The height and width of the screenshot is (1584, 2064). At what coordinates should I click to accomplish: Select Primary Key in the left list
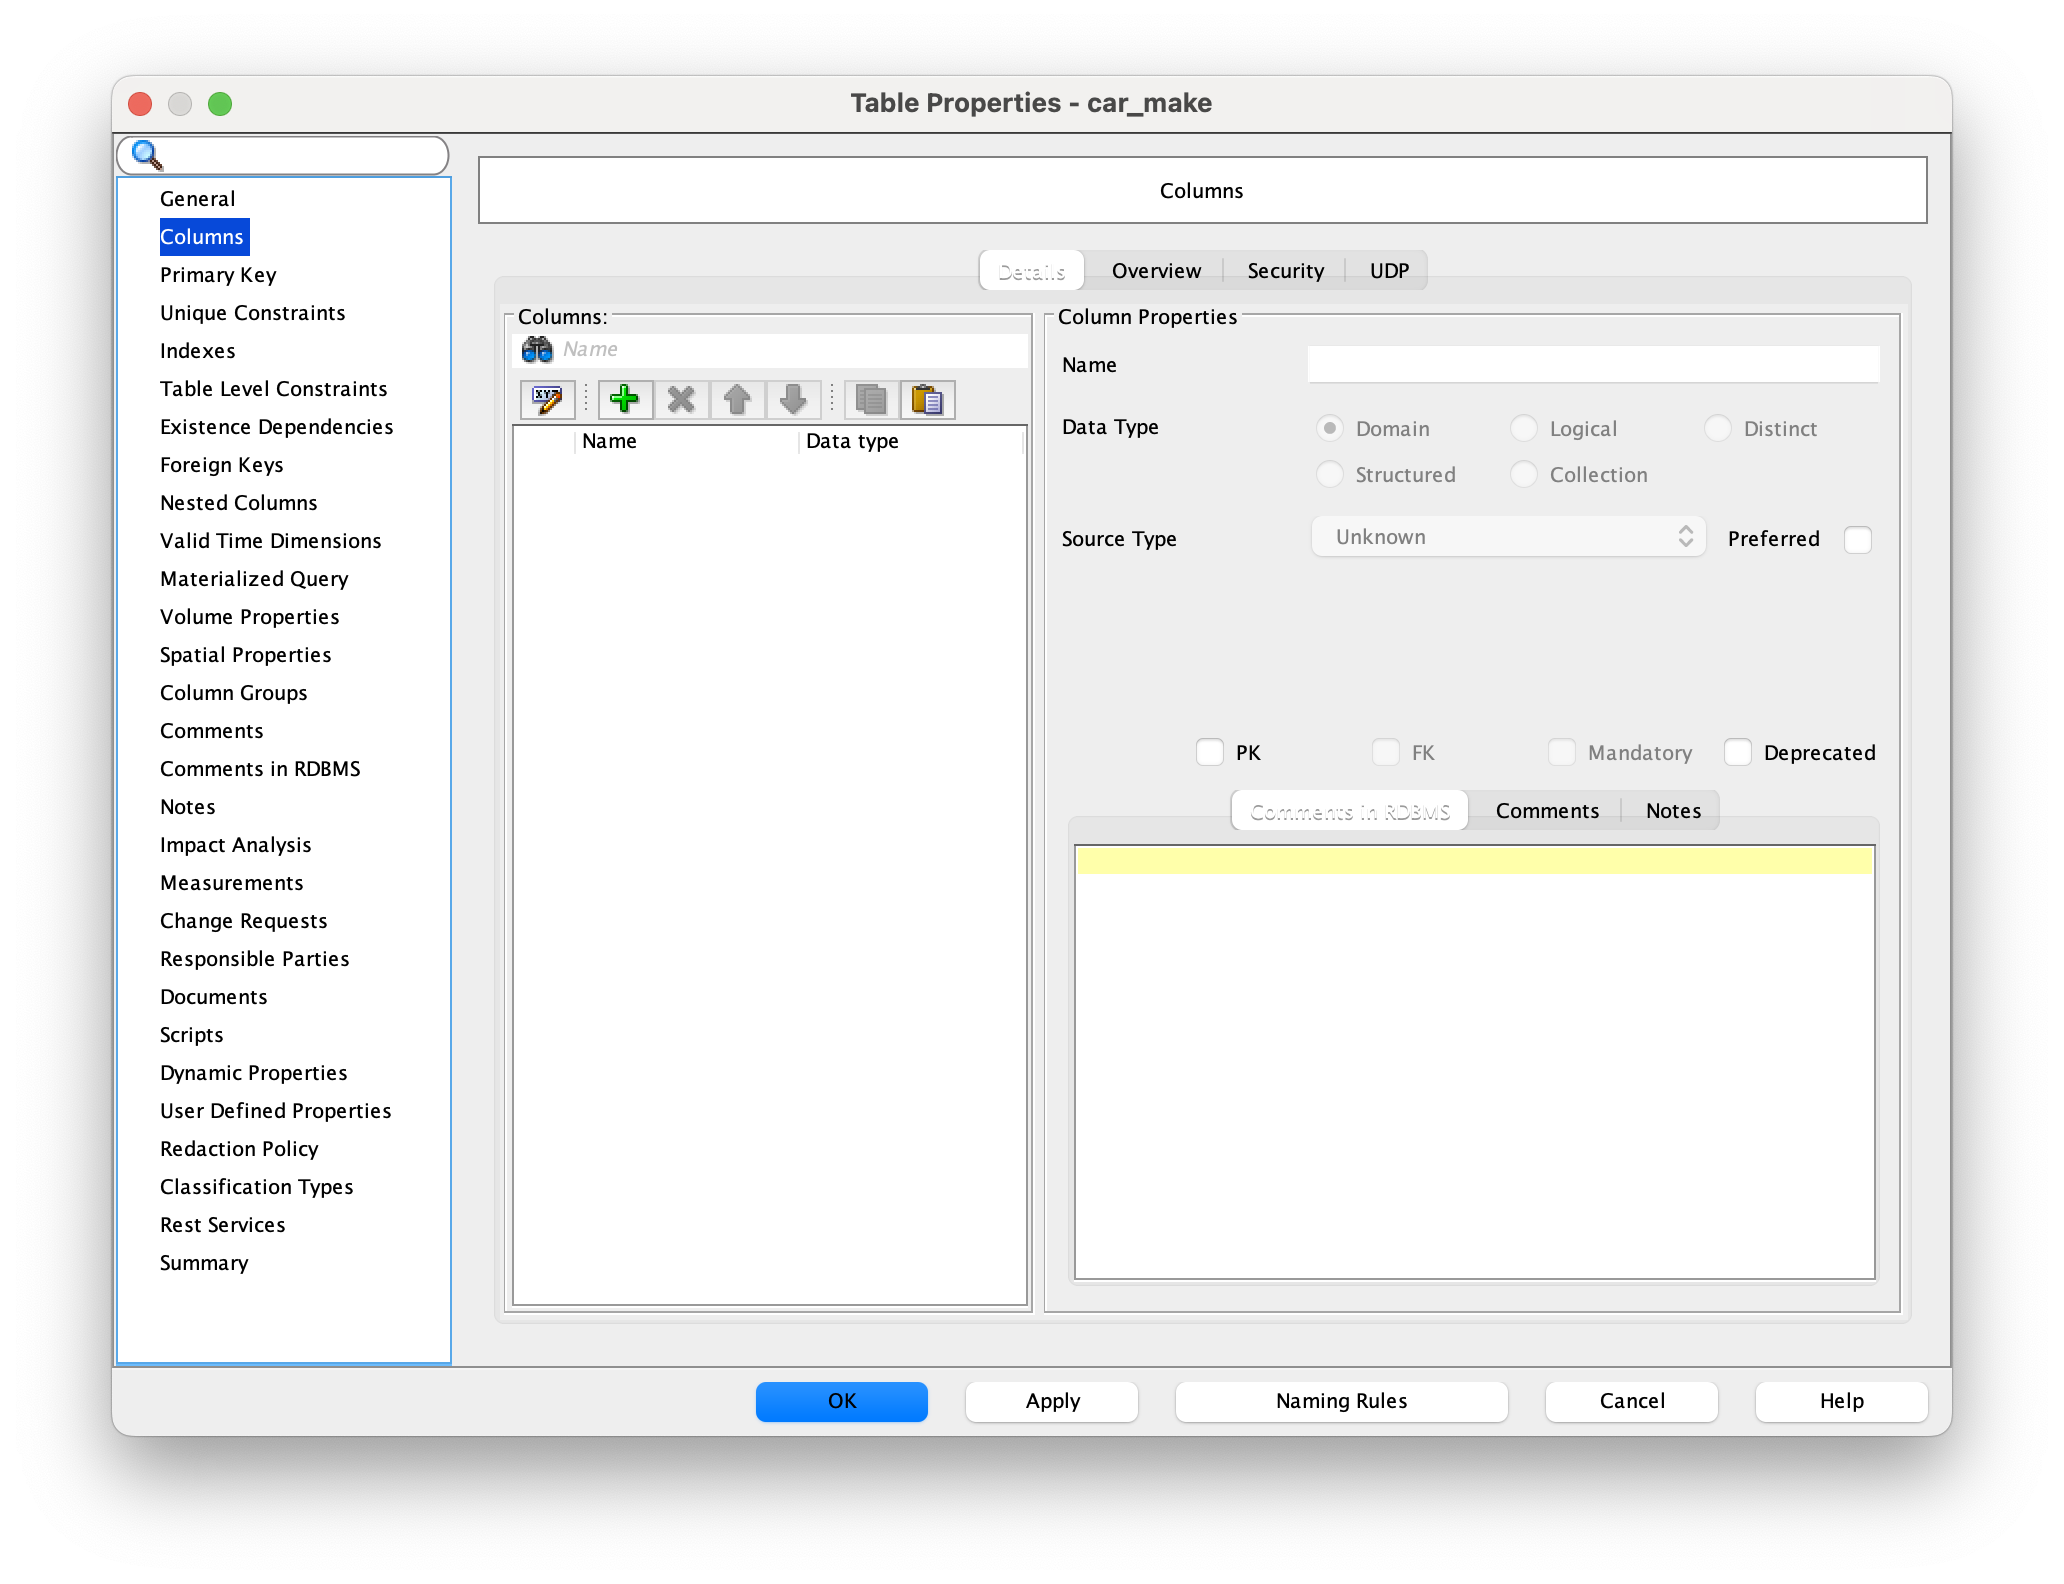[x=218, y=275]
